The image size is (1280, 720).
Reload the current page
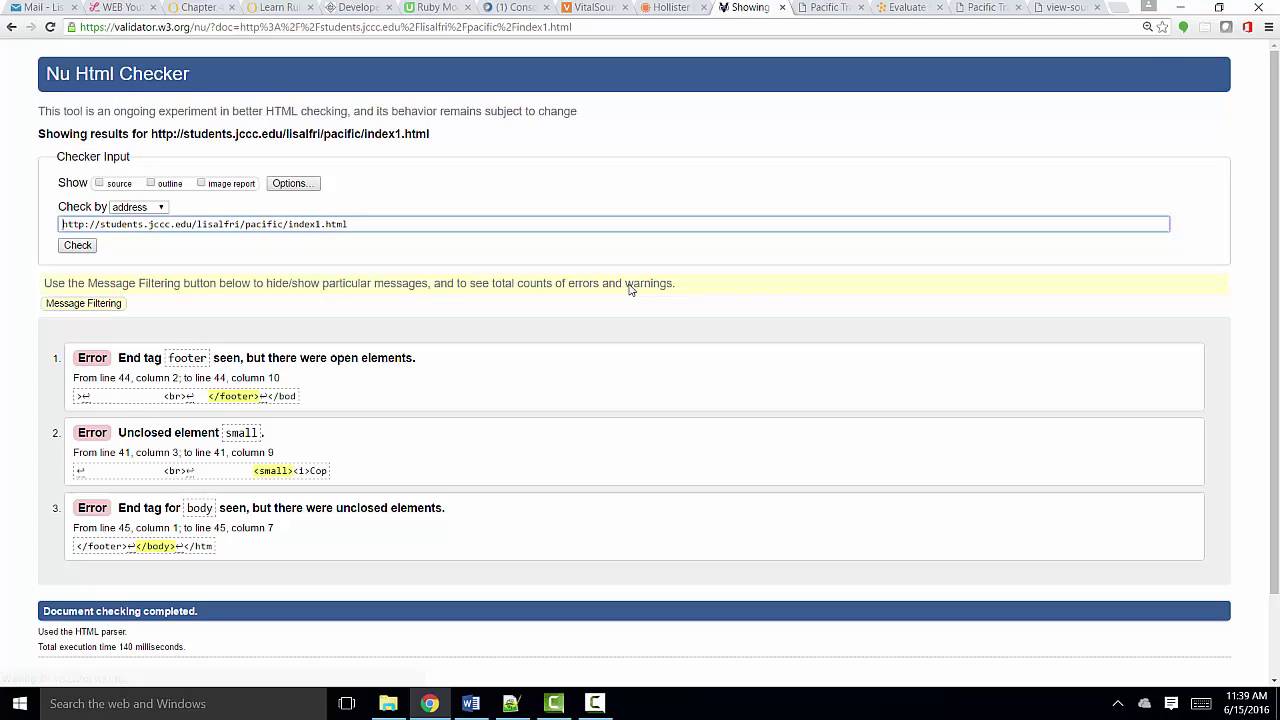click(50, 27)
